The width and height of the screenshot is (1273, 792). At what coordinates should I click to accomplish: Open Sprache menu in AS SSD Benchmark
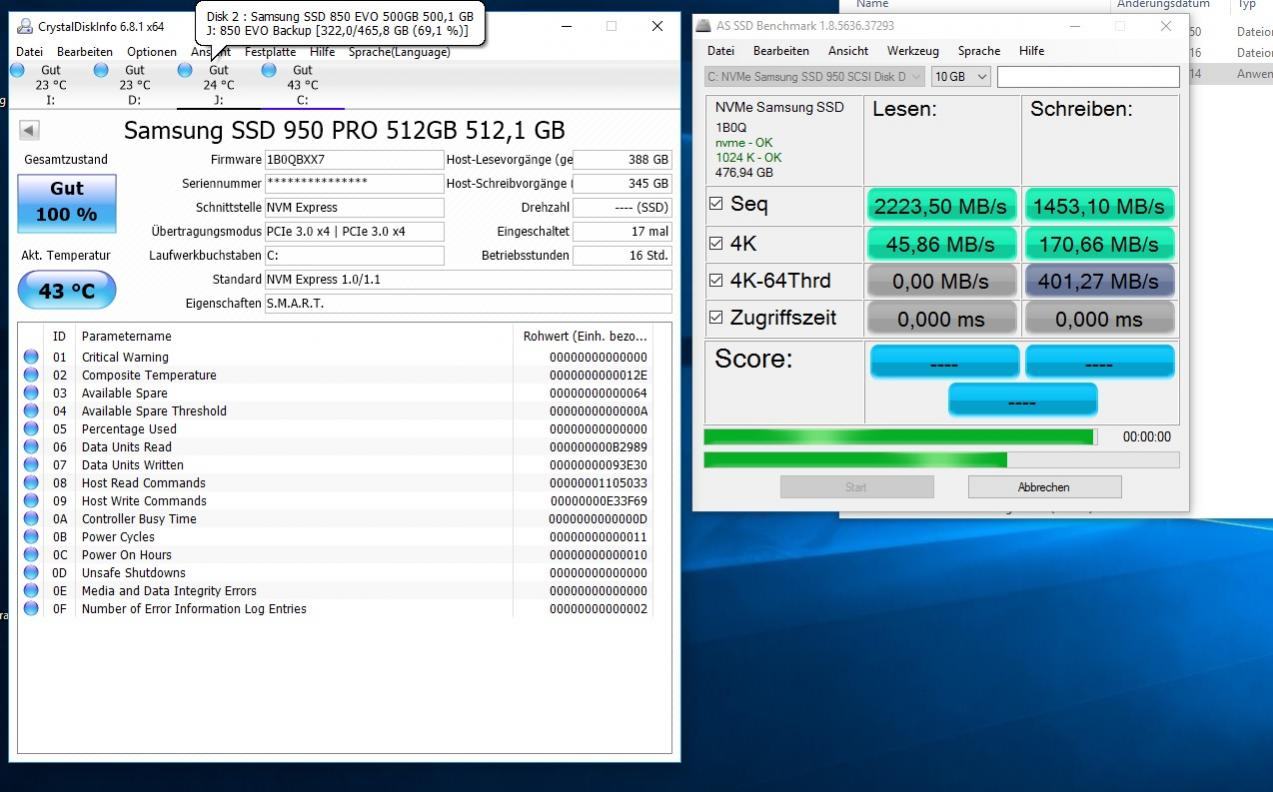pos(979,51)
